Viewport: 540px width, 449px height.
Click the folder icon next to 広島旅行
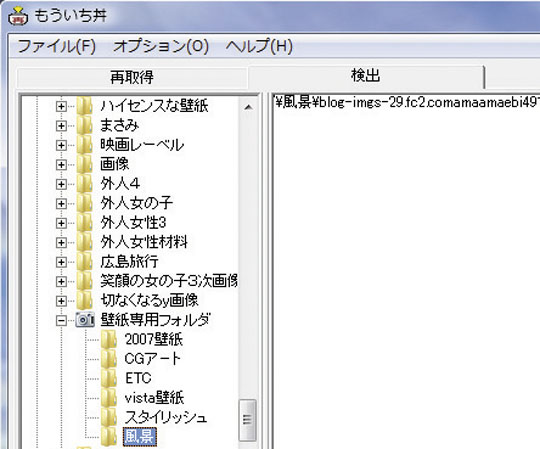[84, 262]
